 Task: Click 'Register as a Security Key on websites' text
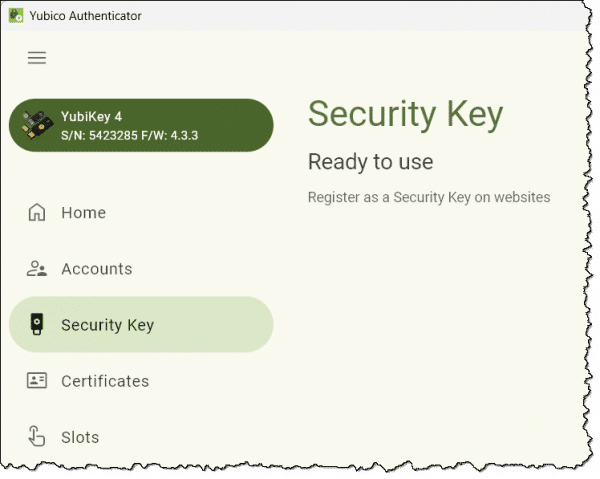click(x=429, y=197)
